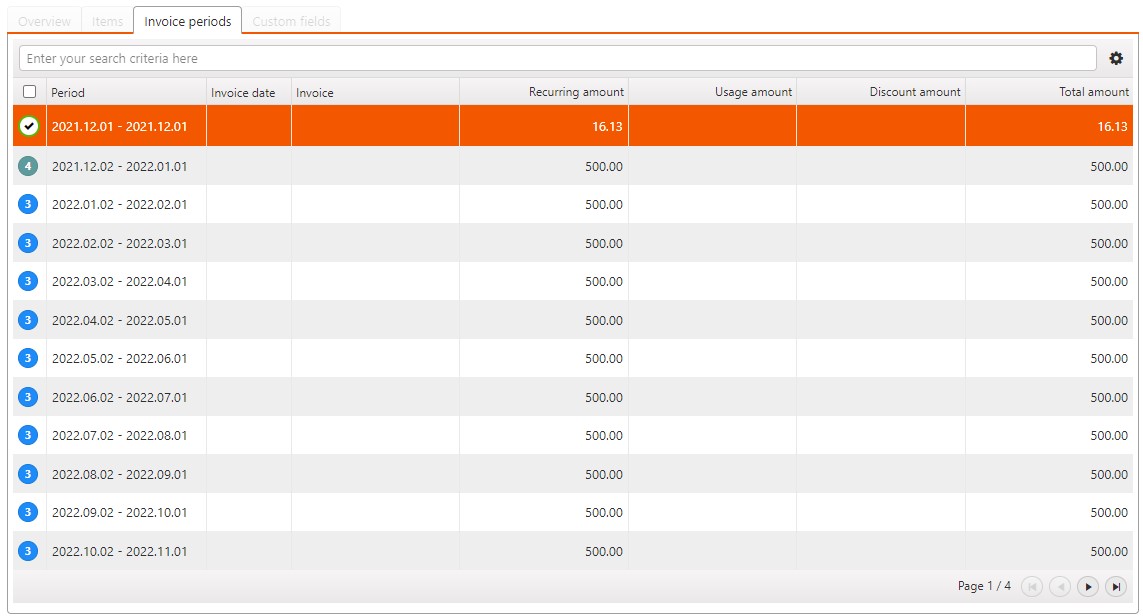
Task: Open the Custom fields tab
Action: coord(291,21)
